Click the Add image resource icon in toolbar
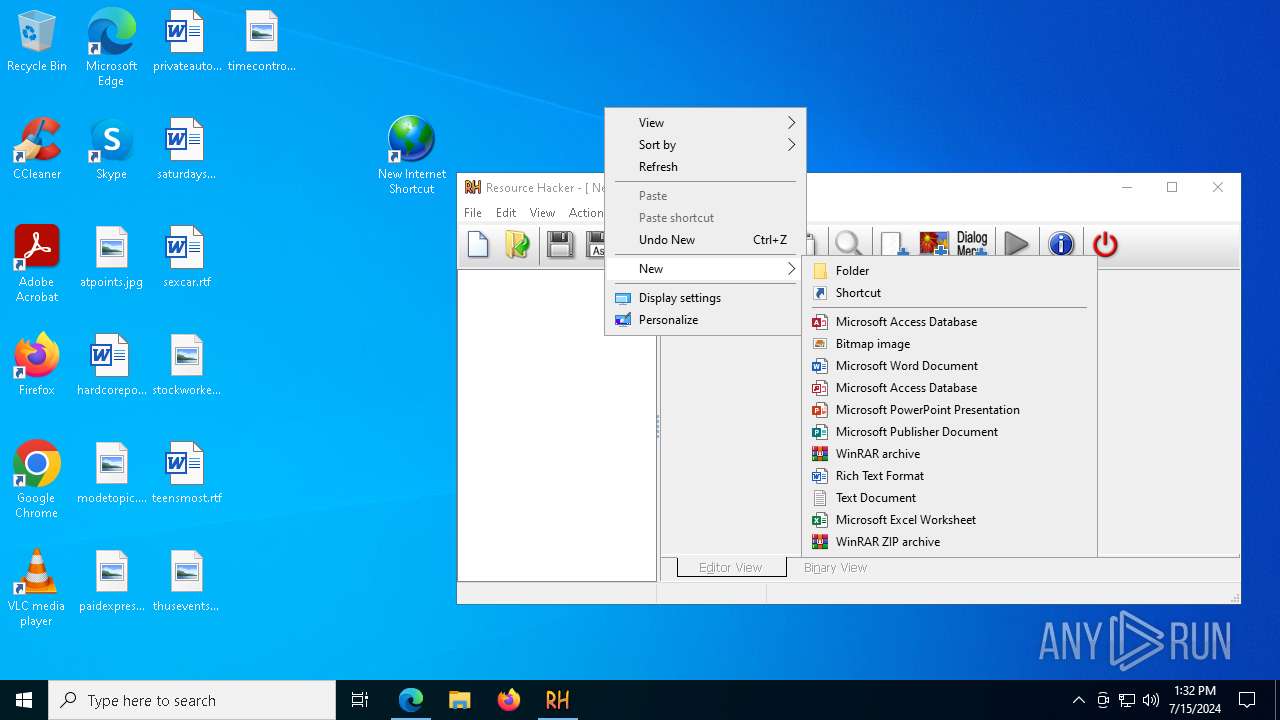 point(933,244)
